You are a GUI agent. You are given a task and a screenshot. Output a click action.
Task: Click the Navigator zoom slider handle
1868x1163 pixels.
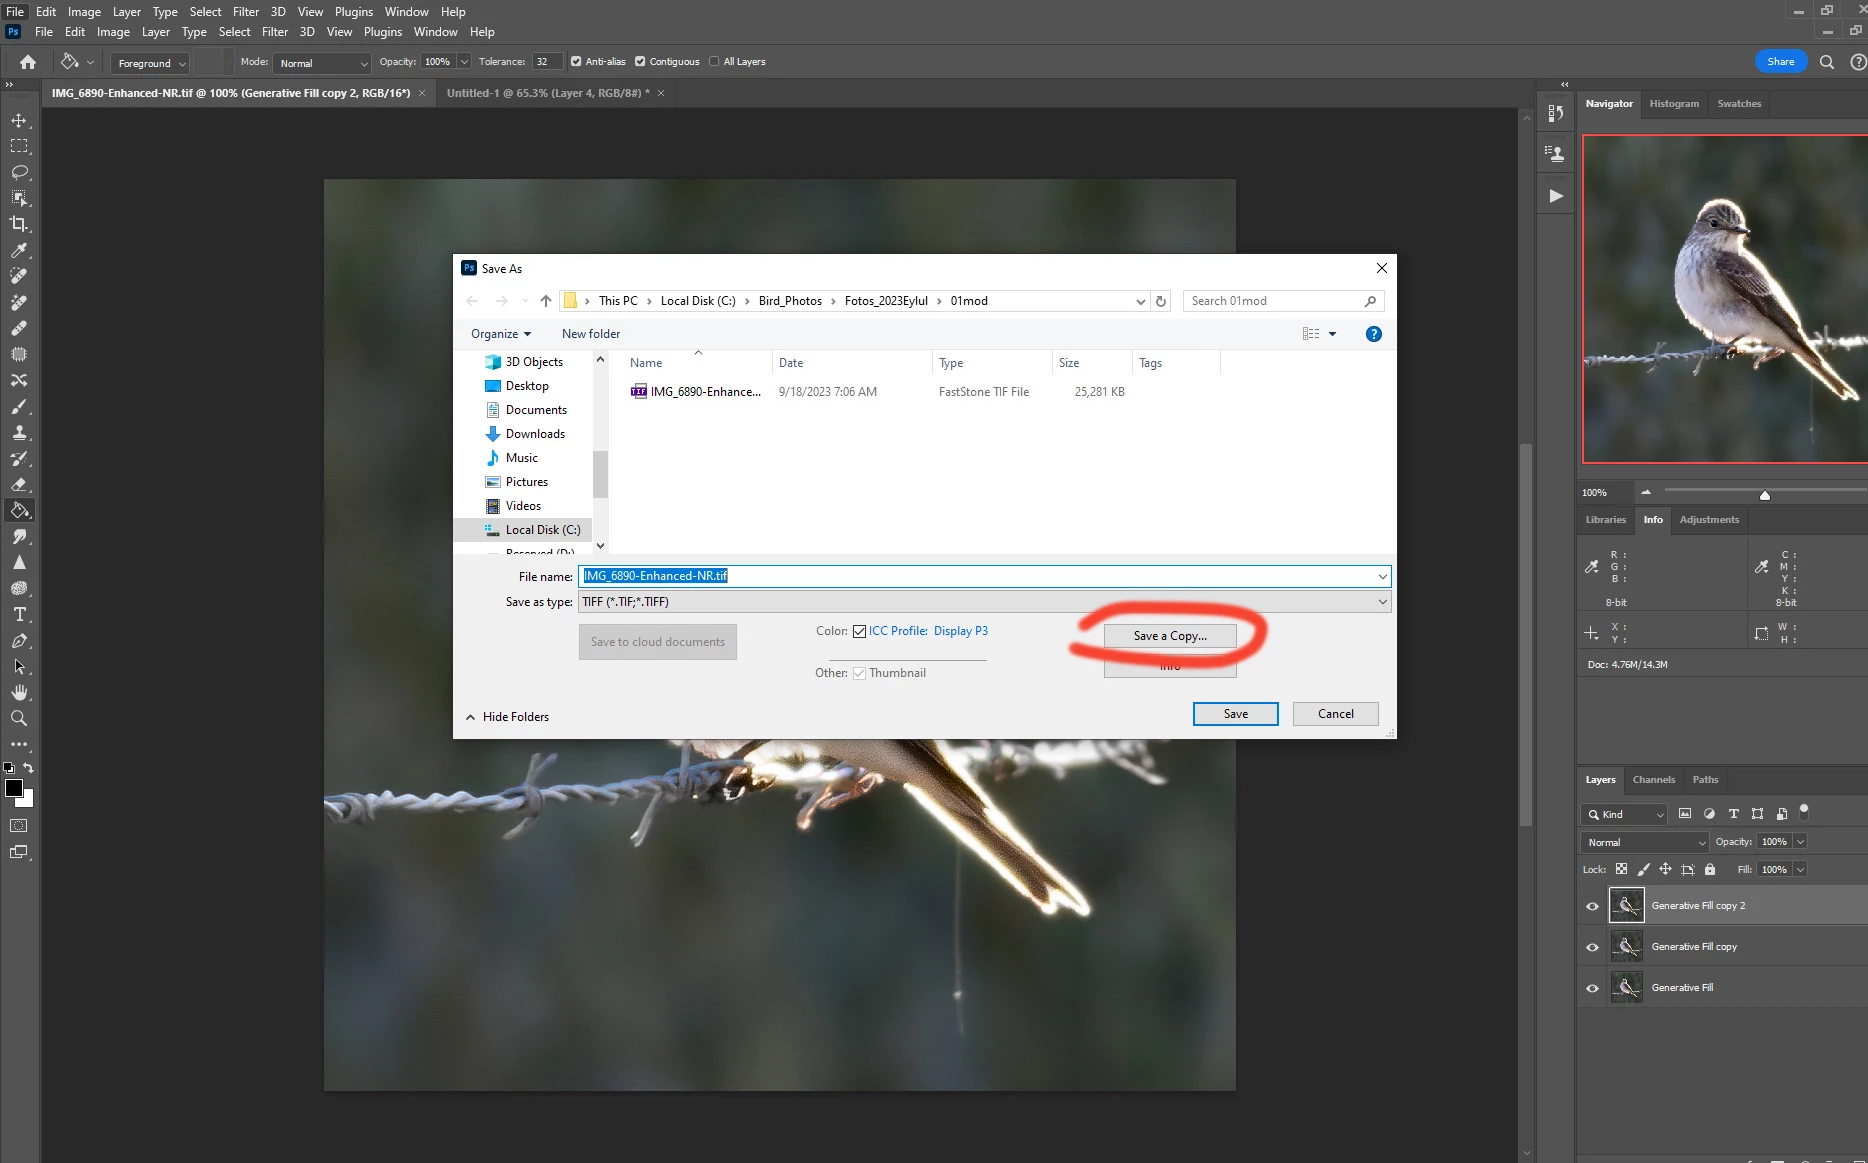click(x=1764, y=495)
